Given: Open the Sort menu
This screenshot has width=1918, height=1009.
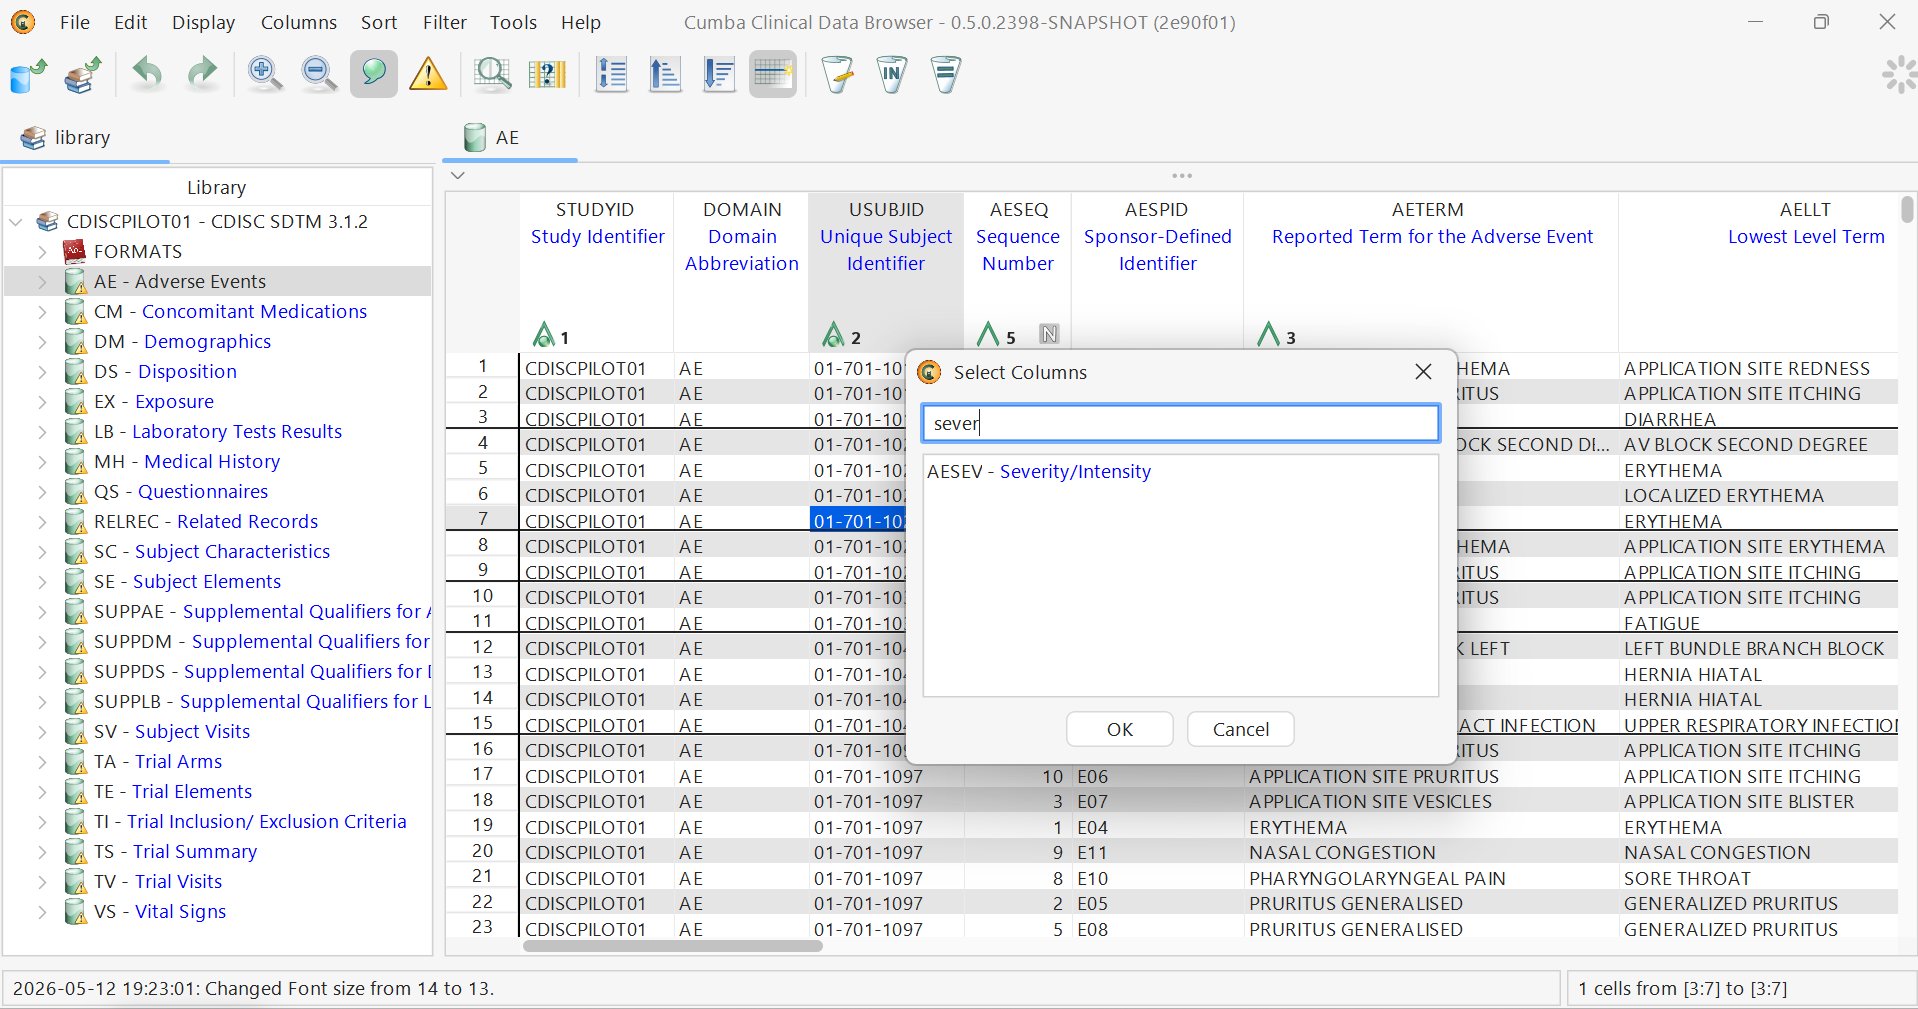Looking at the screenshot, I should click(379, 22).
